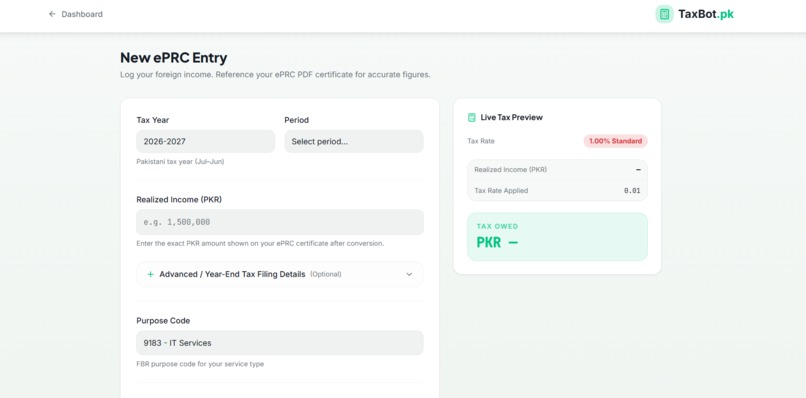Open the Tax Year 2026-2027 dropdown

(206, 141)
